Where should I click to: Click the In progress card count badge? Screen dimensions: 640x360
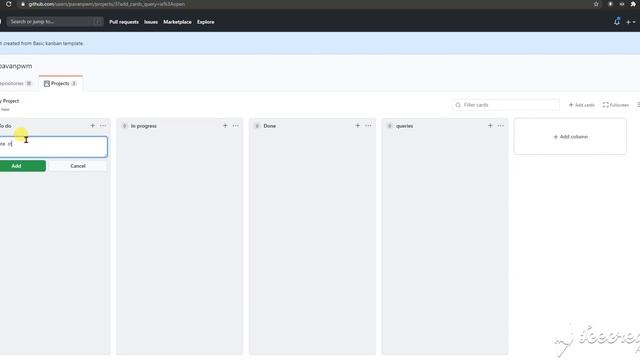124,126
